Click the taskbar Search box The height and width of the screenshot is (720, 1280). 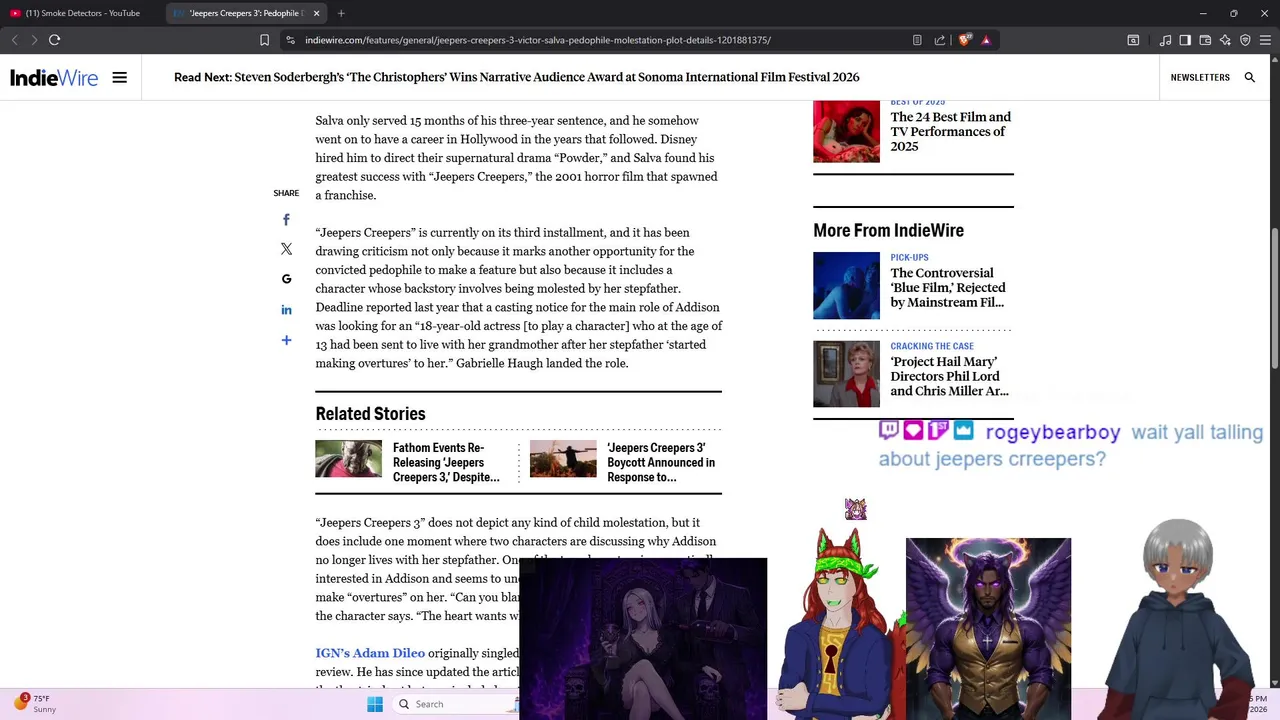455,704
